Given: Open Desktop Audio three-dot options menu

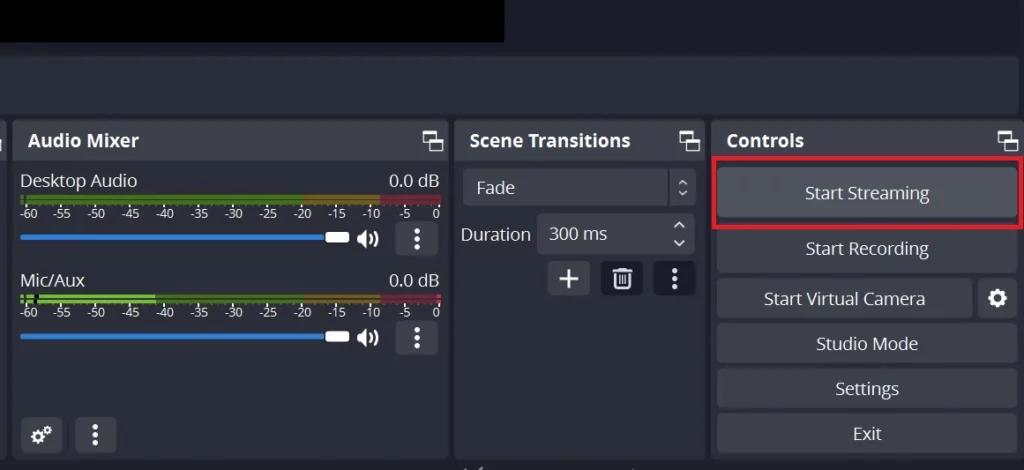Looking at the screenshot, I should 417,239.
